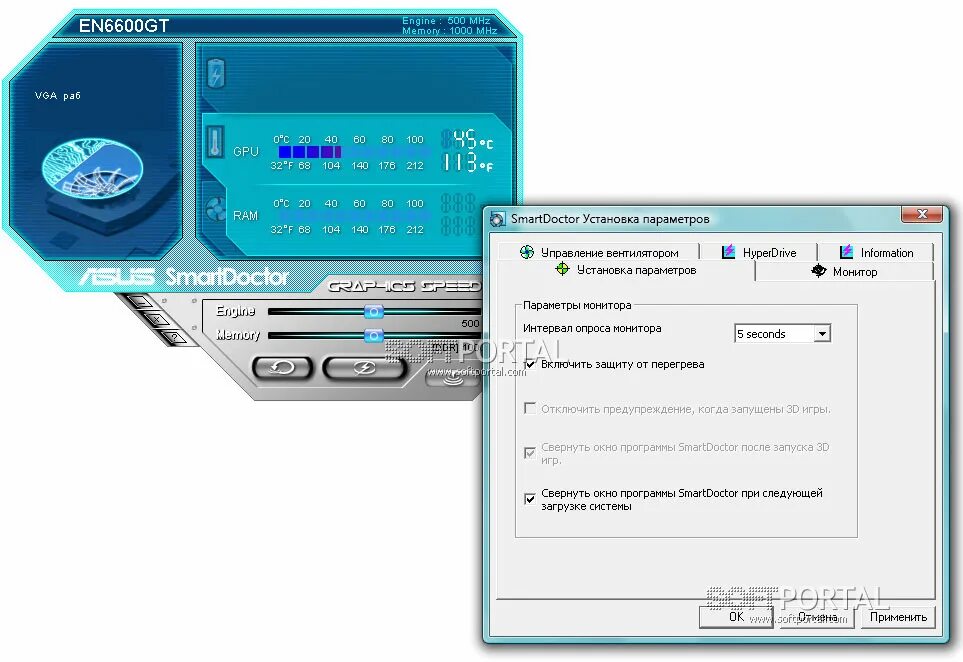Click the Memory clock slider handle
Image resolution: width=963 pixels, height=662 pixels.
click(x=373, y=336)
